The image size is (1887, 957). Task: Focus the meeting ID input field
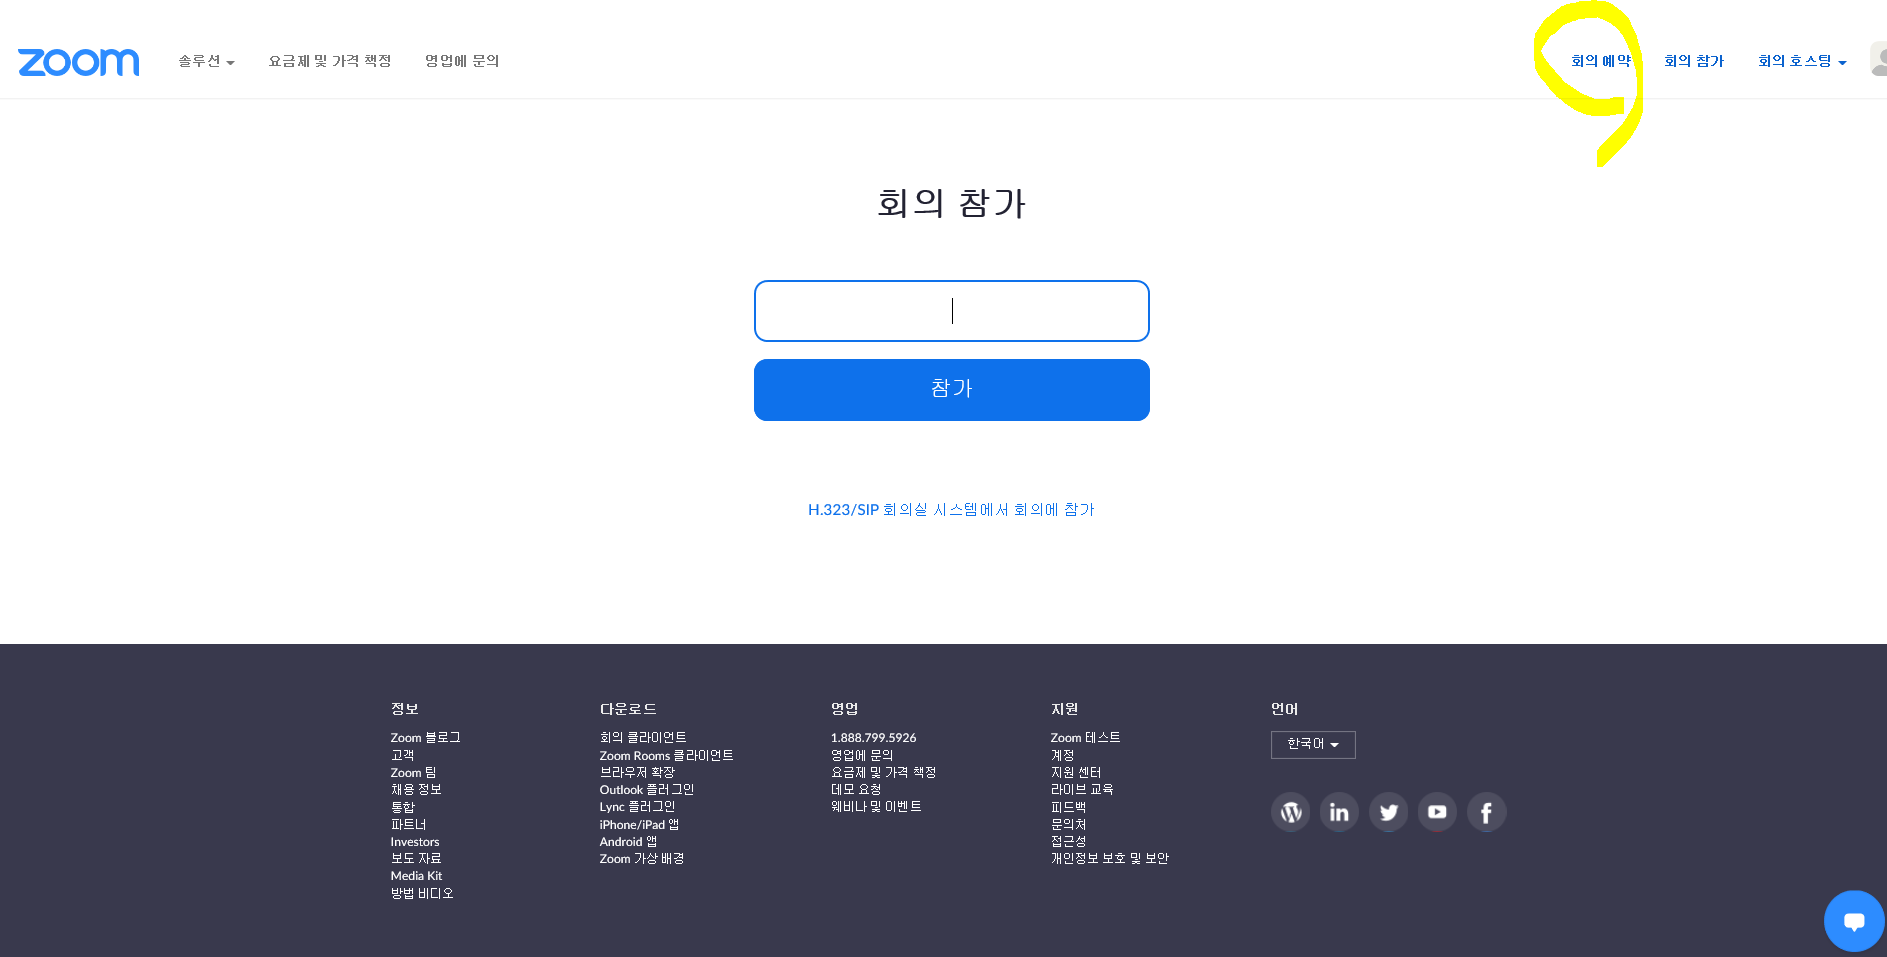(952, 311)
